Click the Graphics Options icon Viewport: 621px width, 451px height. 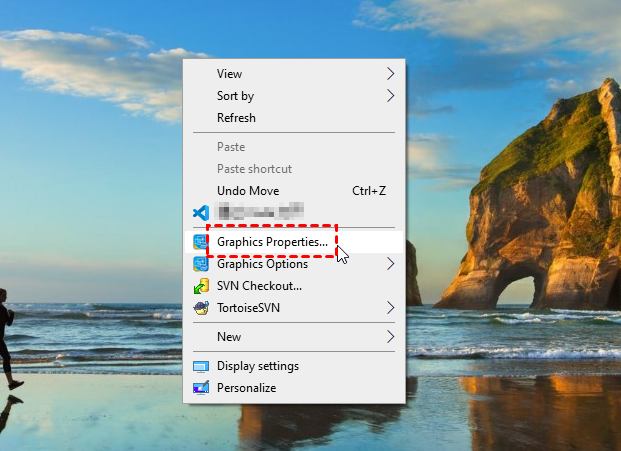(x=201, y=264)
